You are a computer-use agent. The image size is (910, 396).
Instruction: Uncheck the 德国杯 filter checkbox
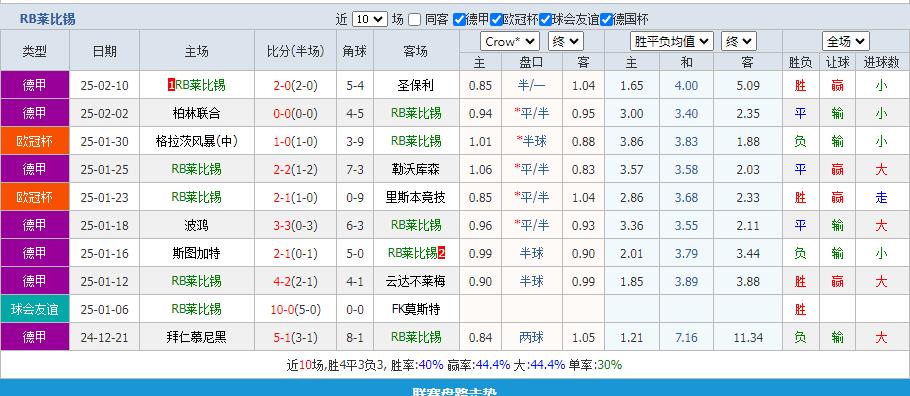(606, 19)
